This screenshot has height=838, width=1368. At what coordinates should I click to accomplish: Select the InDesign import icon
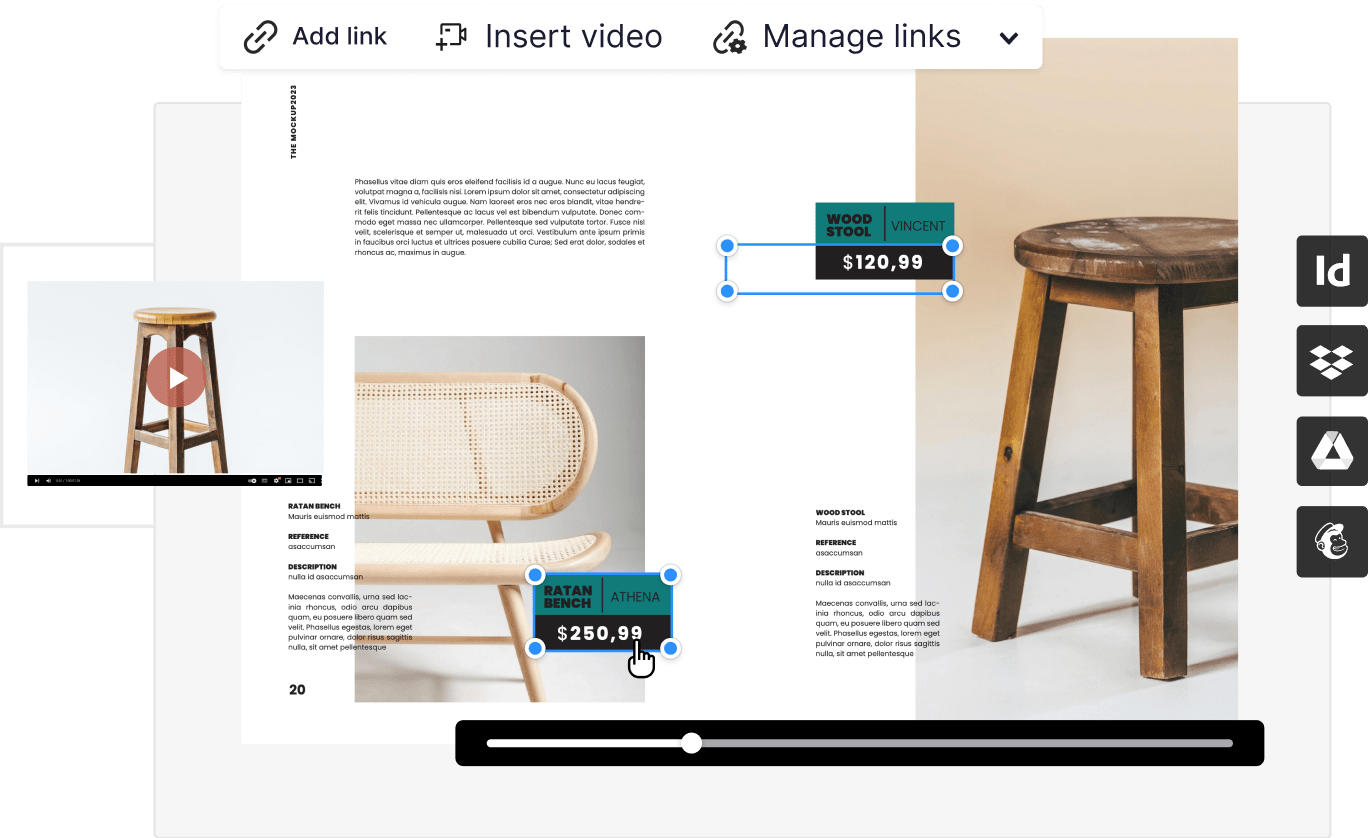[1332, 271]
